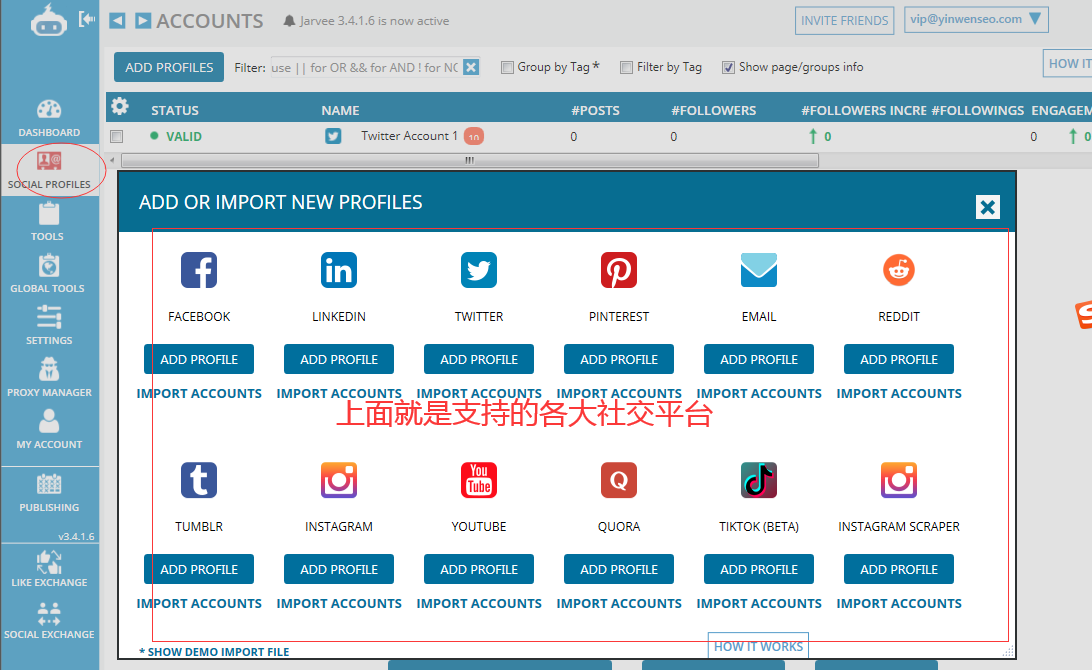Select the Facebook platform icon
Image resolution: width=1092 pixels, height=670 pixels.
pos(198,270)
